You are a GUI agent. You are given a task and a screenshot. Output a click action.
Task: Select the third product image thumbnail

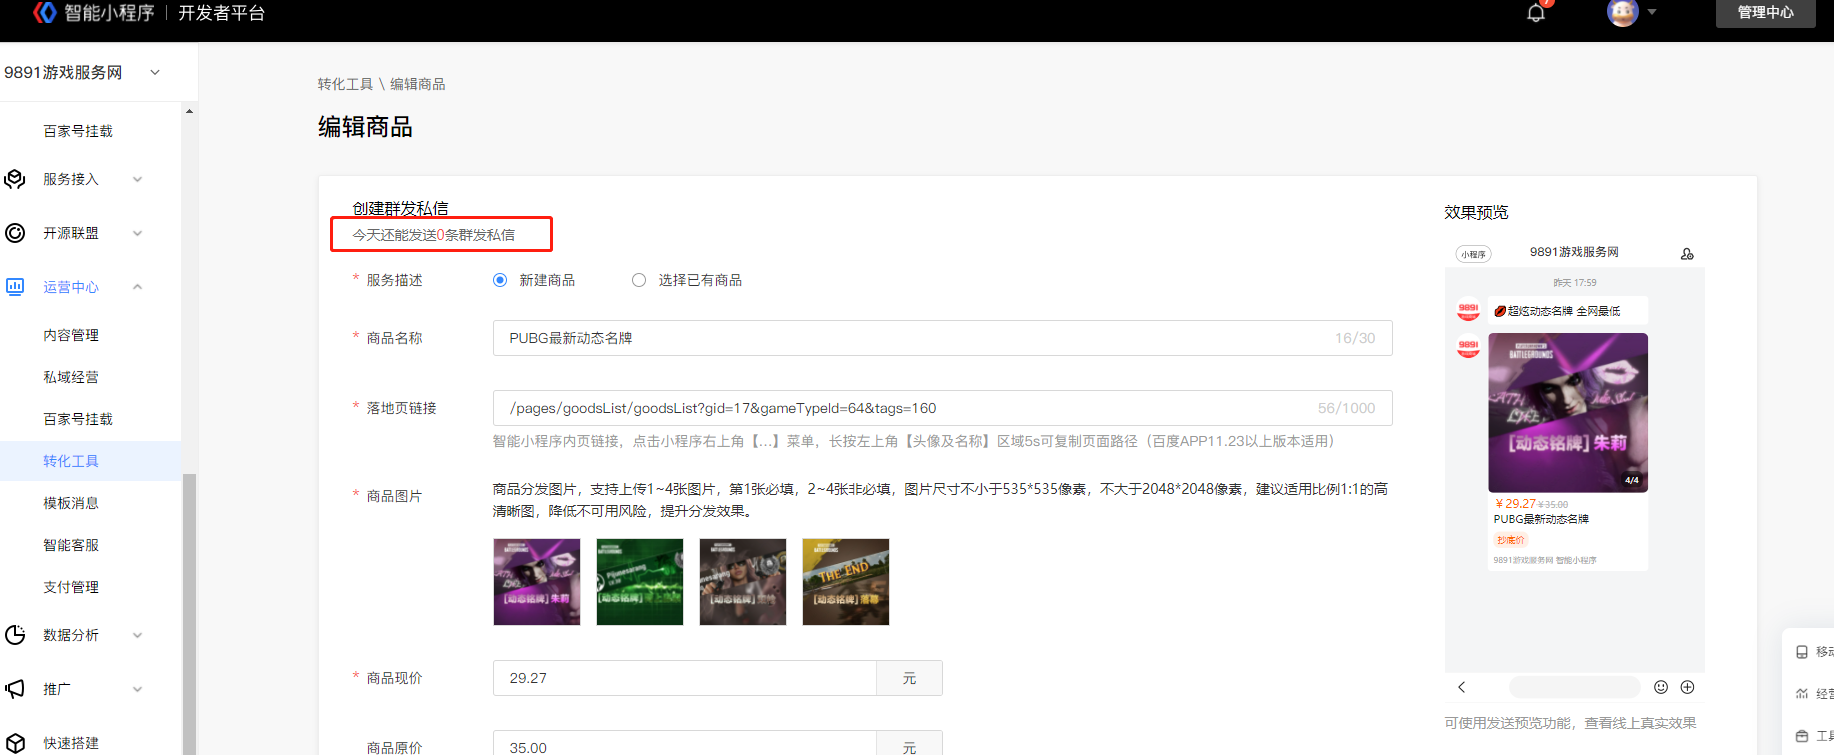pos(743,582)
